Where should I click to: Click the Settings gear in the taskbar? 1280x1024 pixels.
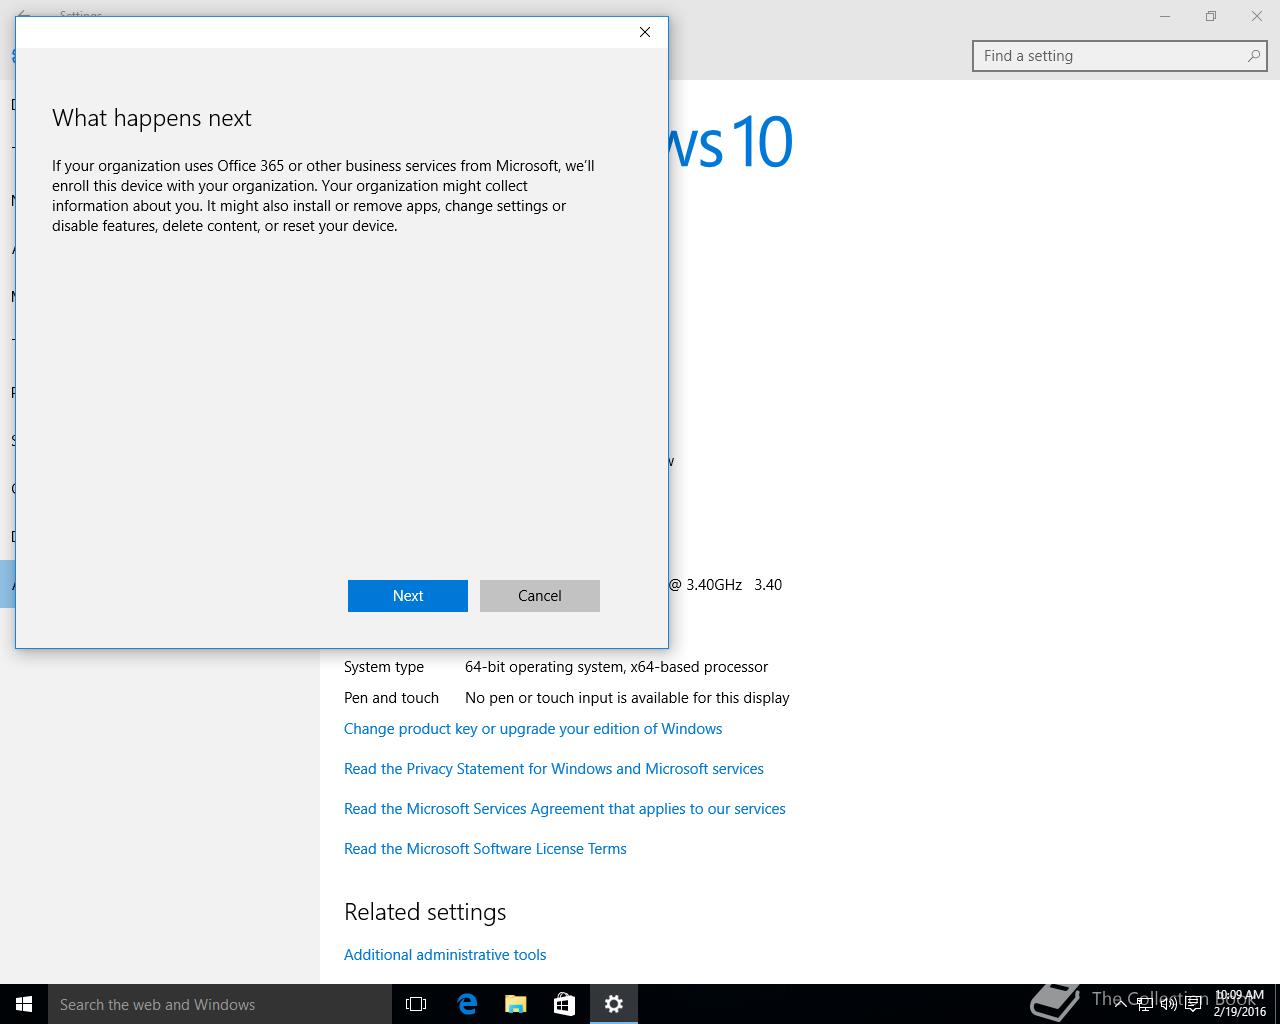[614, 1004]
